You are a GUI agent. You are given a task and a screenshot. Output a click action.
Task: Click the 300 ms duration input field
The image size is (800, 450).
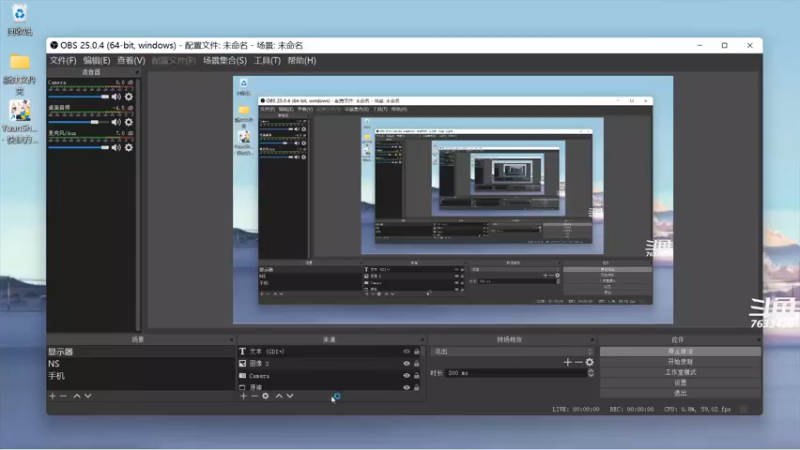516,373
